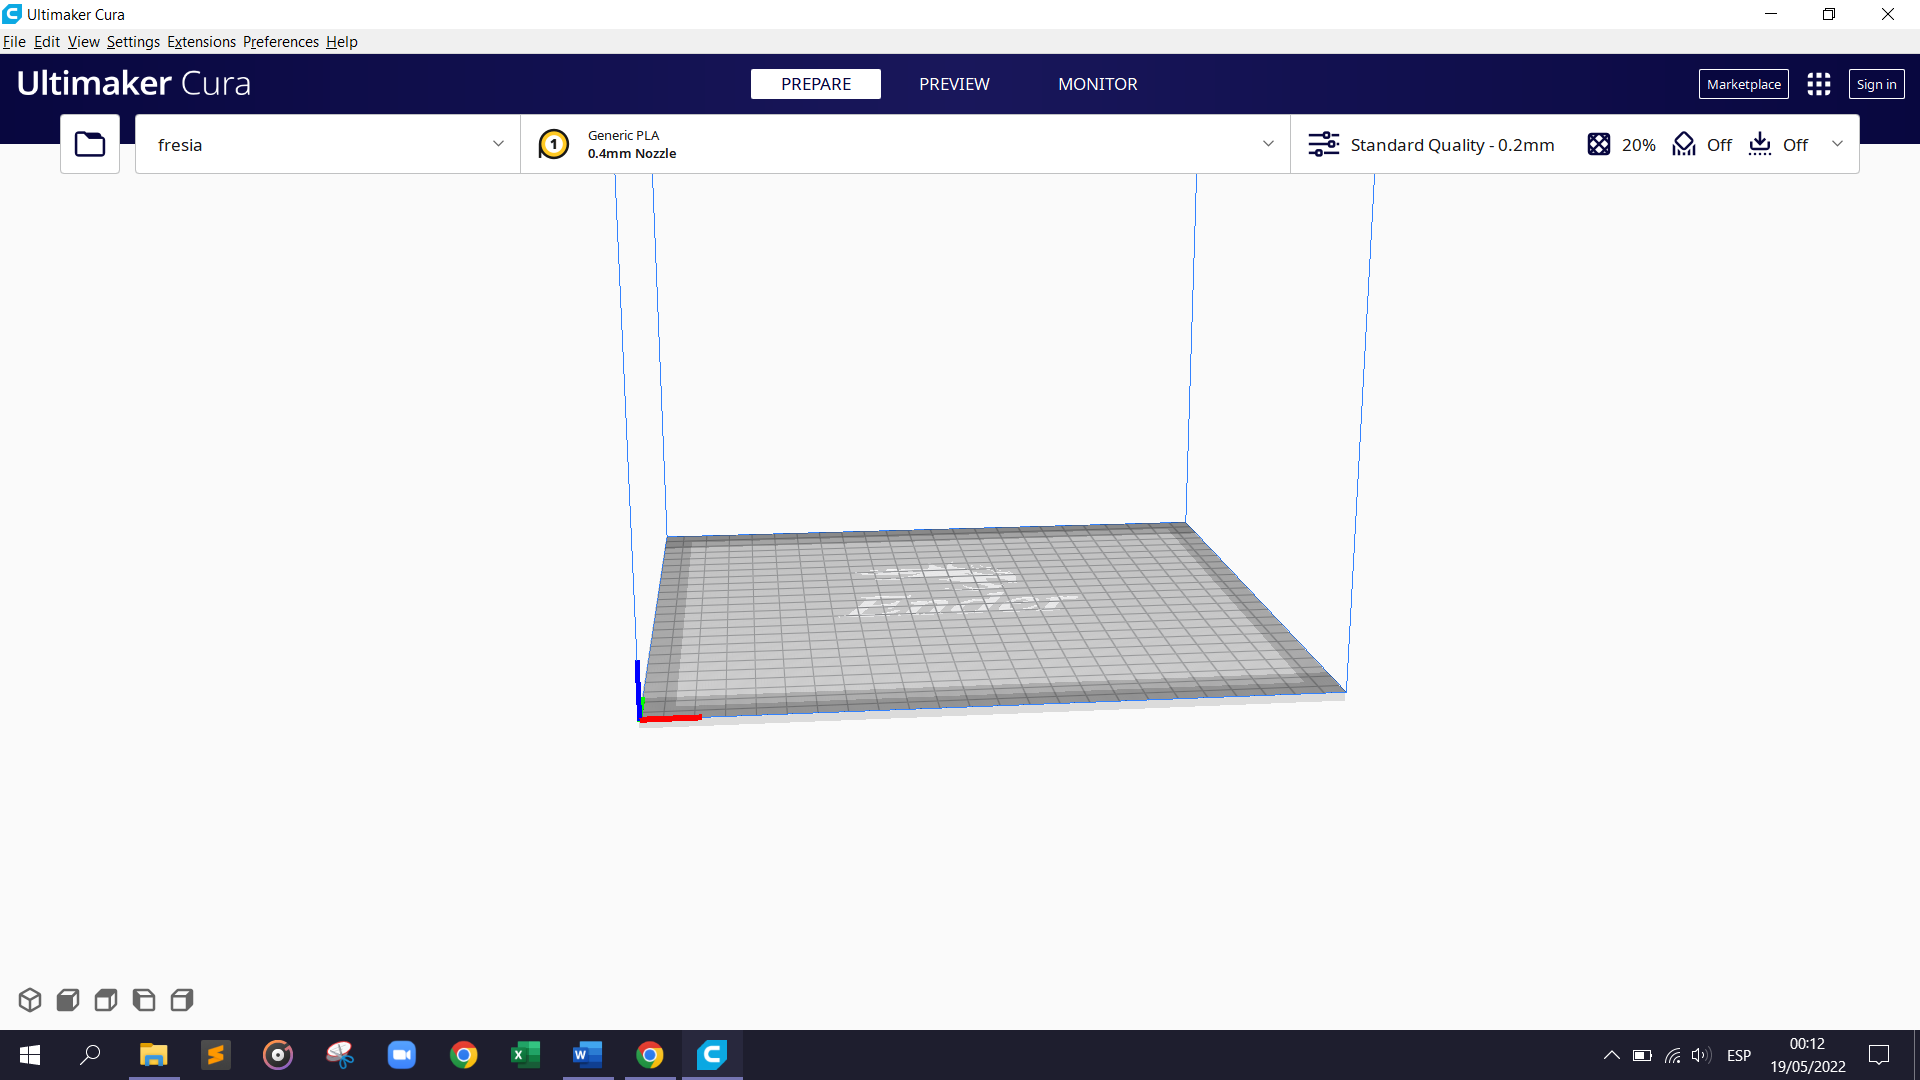Screen dimensions: 1920x1080
Task: Enable Windows notification center
Action: click(x=1880, y=1055)
